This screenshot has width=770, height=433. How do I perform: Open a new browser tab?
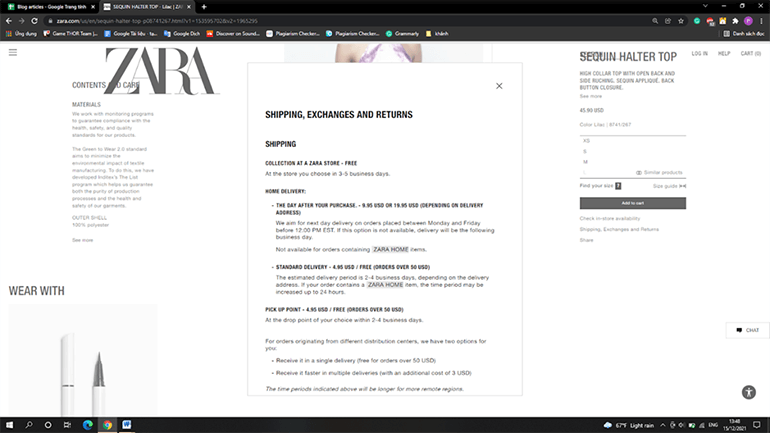tap(204, 7)
